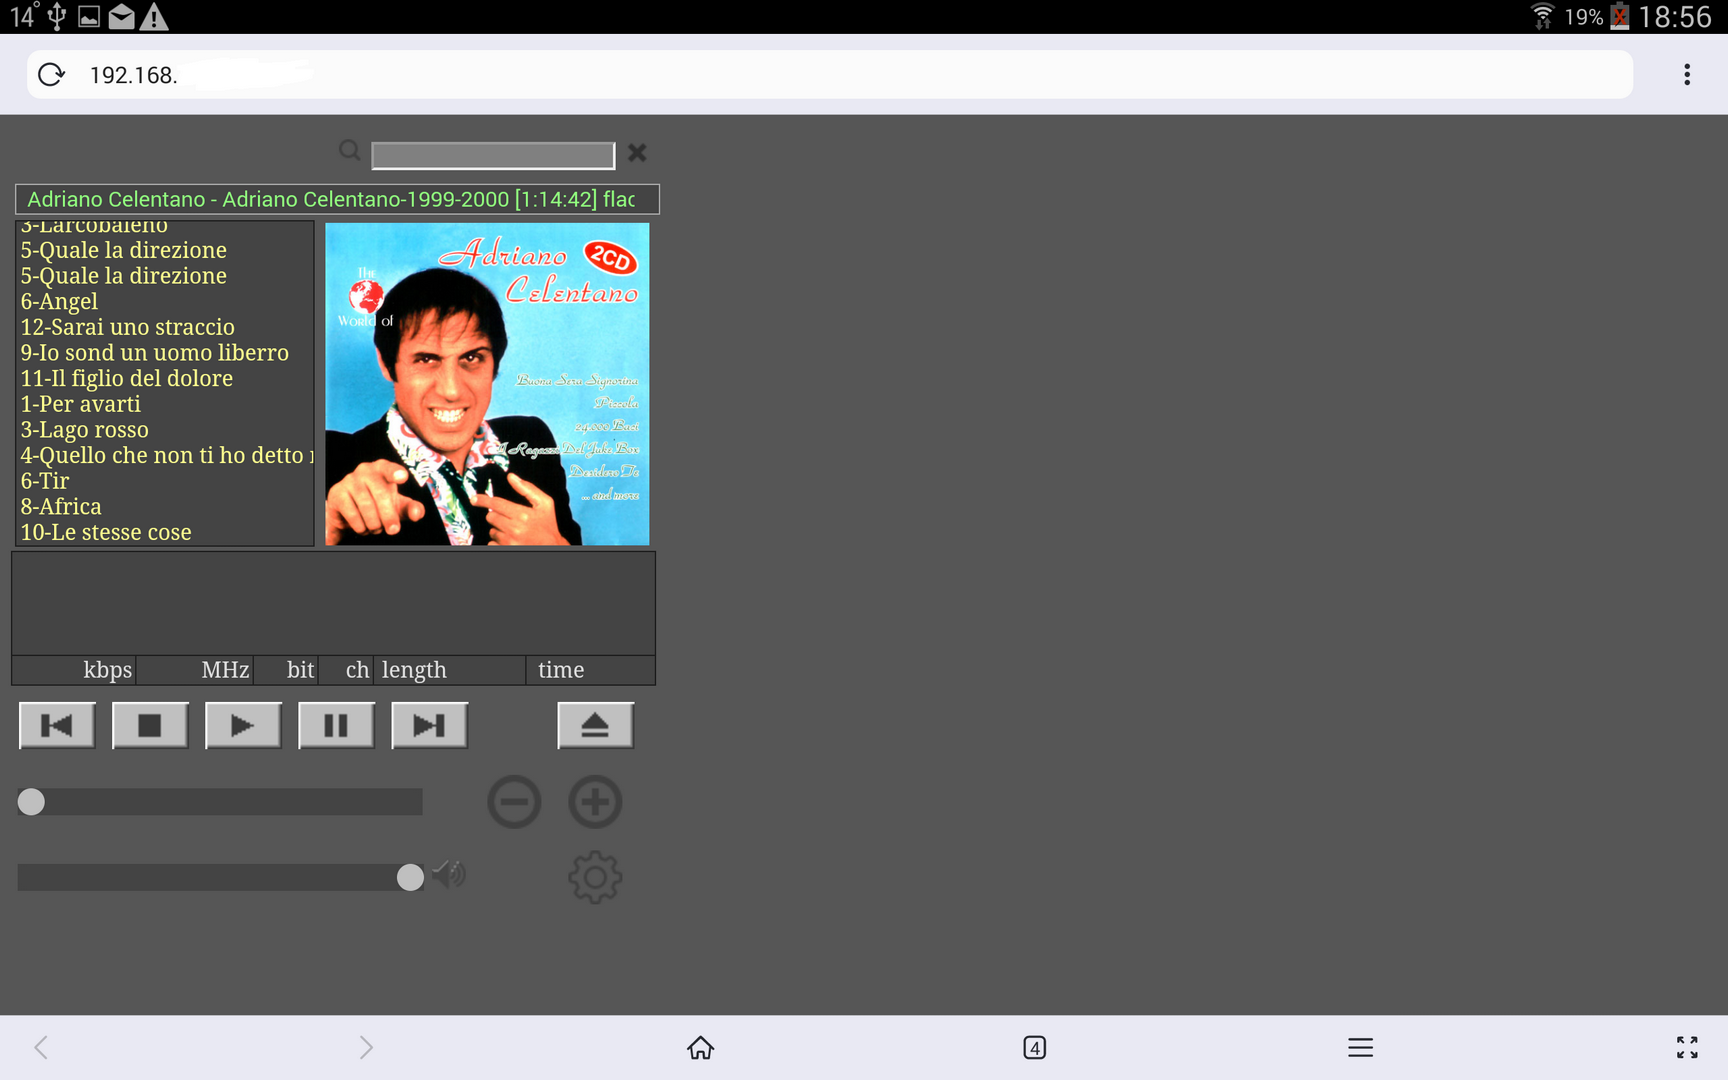Focus the playlist search field
This screenshot has width=1728, height=1080.
[493, 155]
